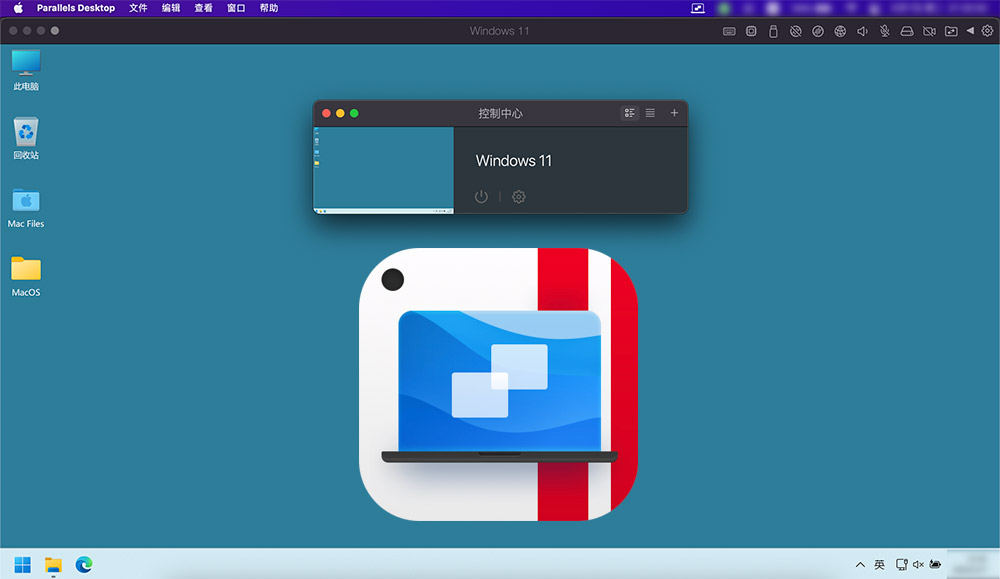The image size is (1000, 579).
Task: Click the keyboard icon in the VM toolbar
Action: pyautogui.click(x=729, y=31)
